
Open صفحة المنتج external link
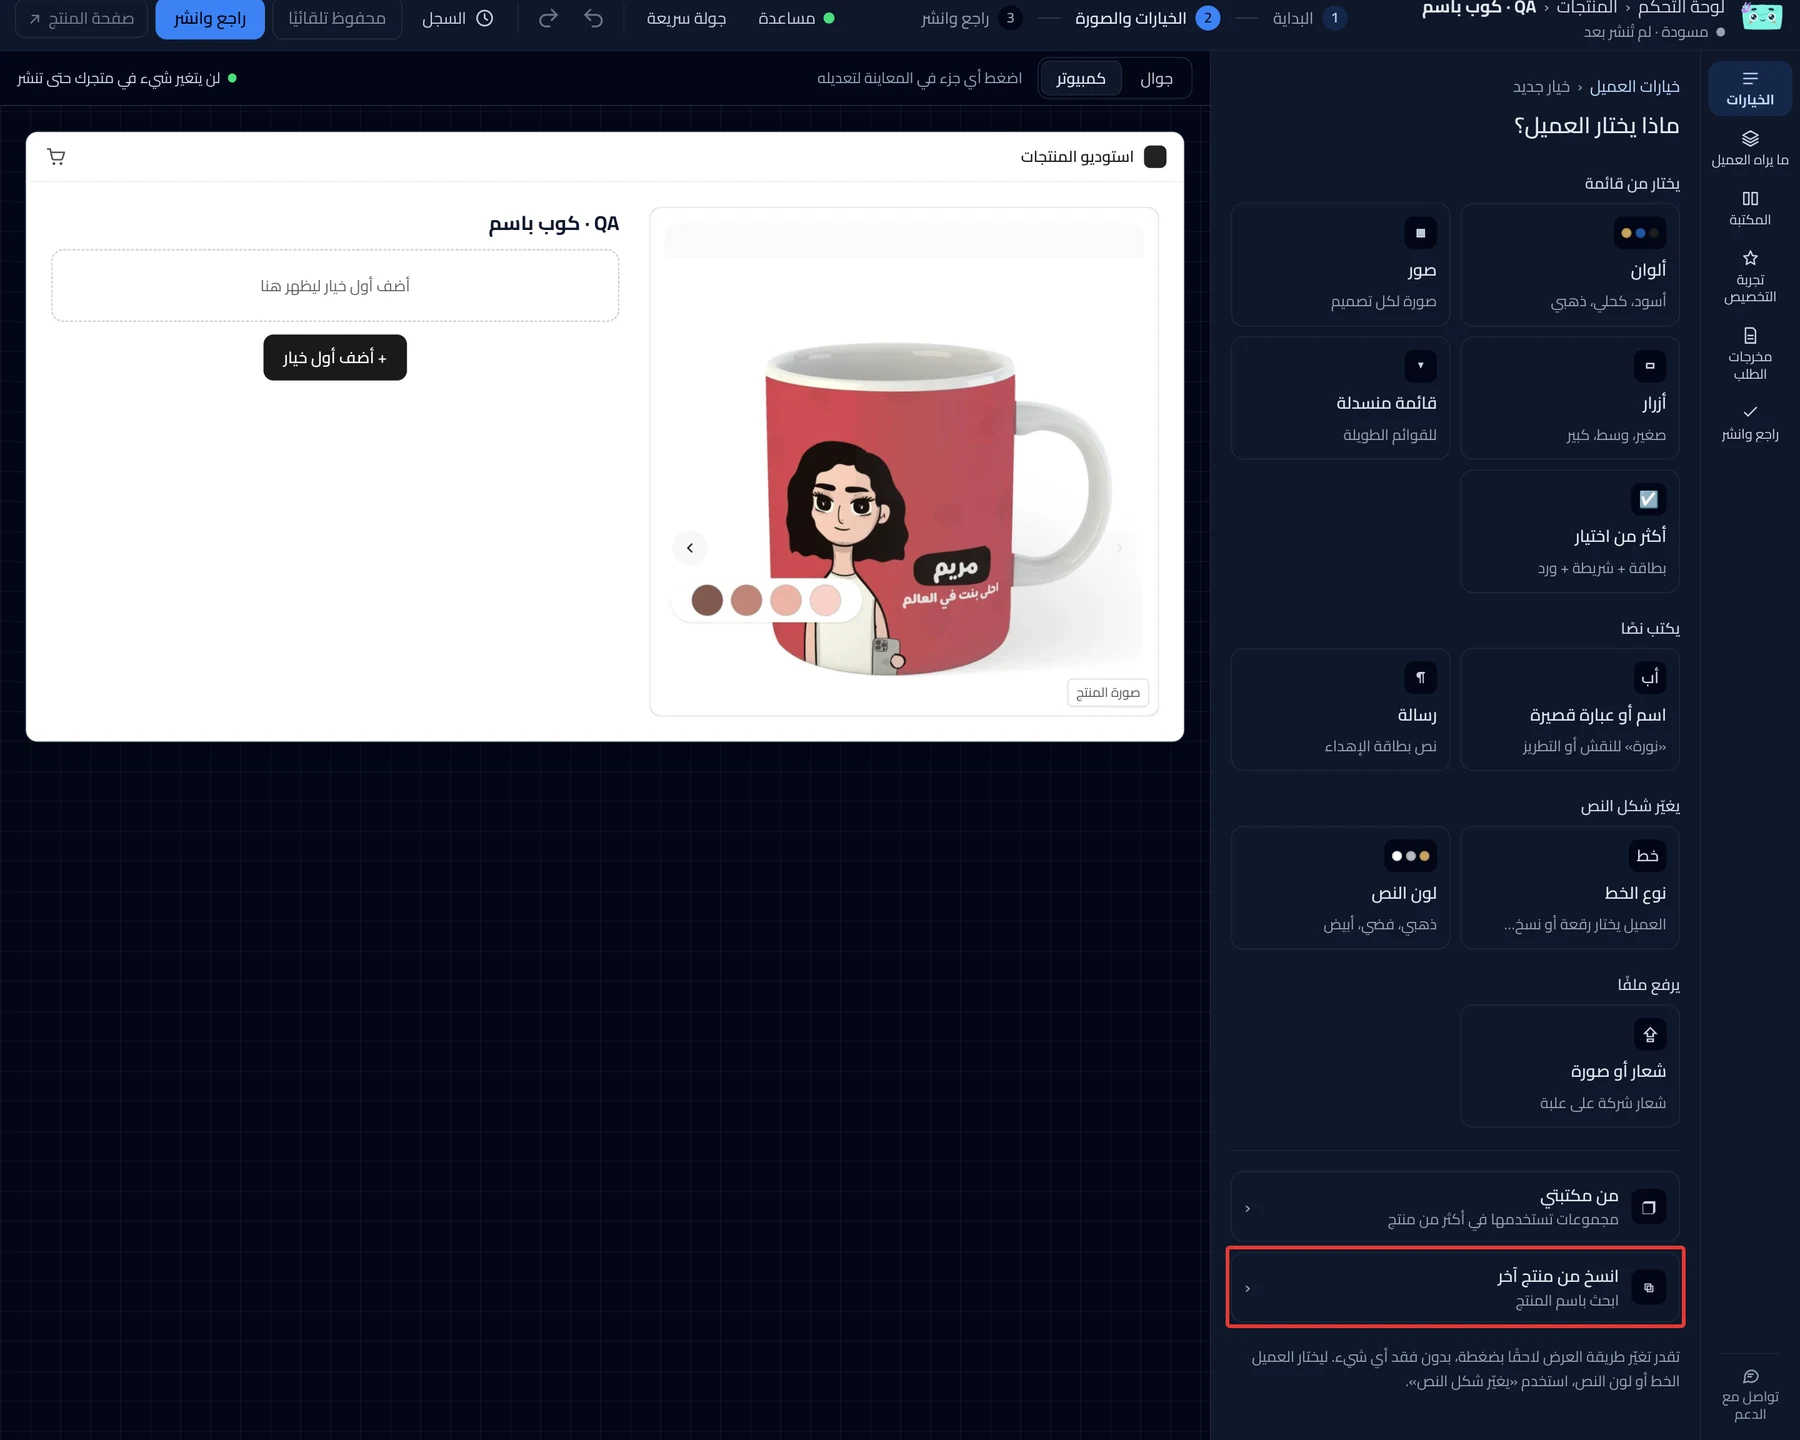point(82,18)
